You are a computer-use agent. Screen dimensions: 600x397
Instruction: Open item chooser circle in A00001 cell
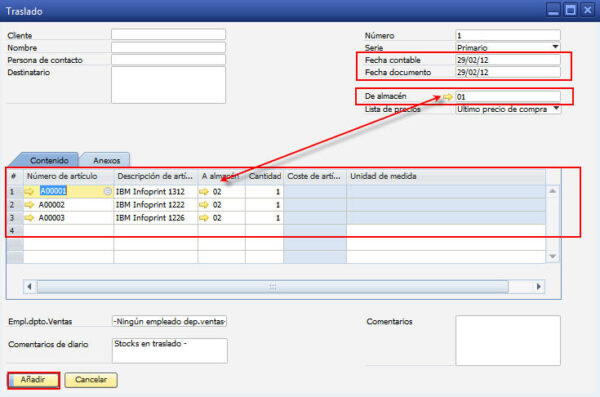coord(108,191)
